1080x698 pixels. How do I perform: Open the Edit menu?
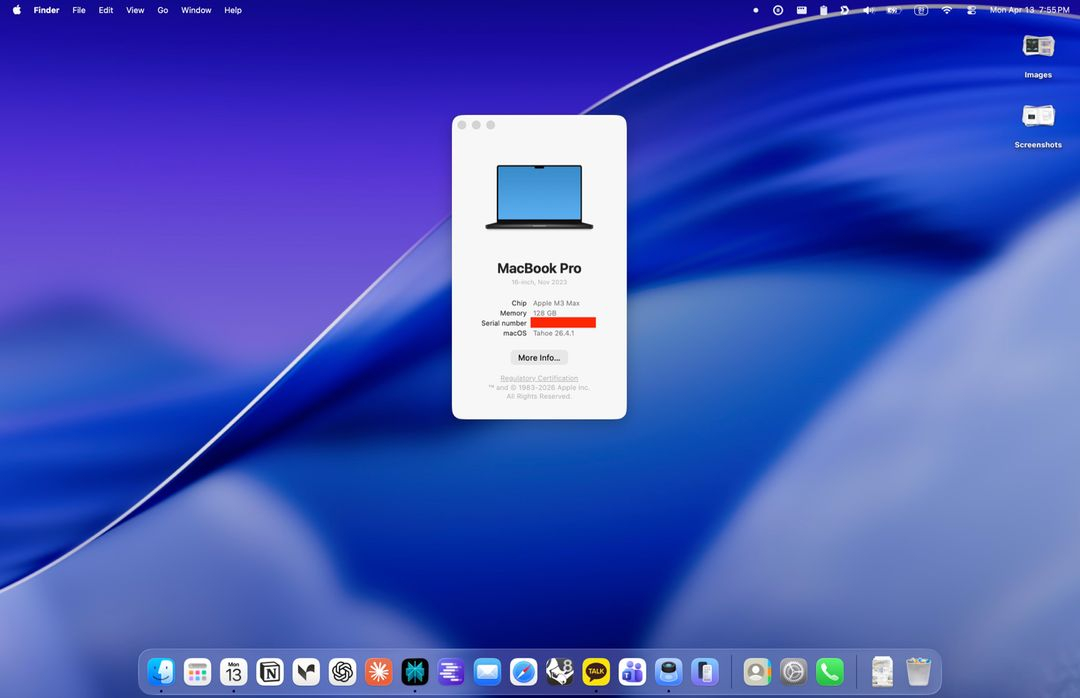(x=105, y=10)
